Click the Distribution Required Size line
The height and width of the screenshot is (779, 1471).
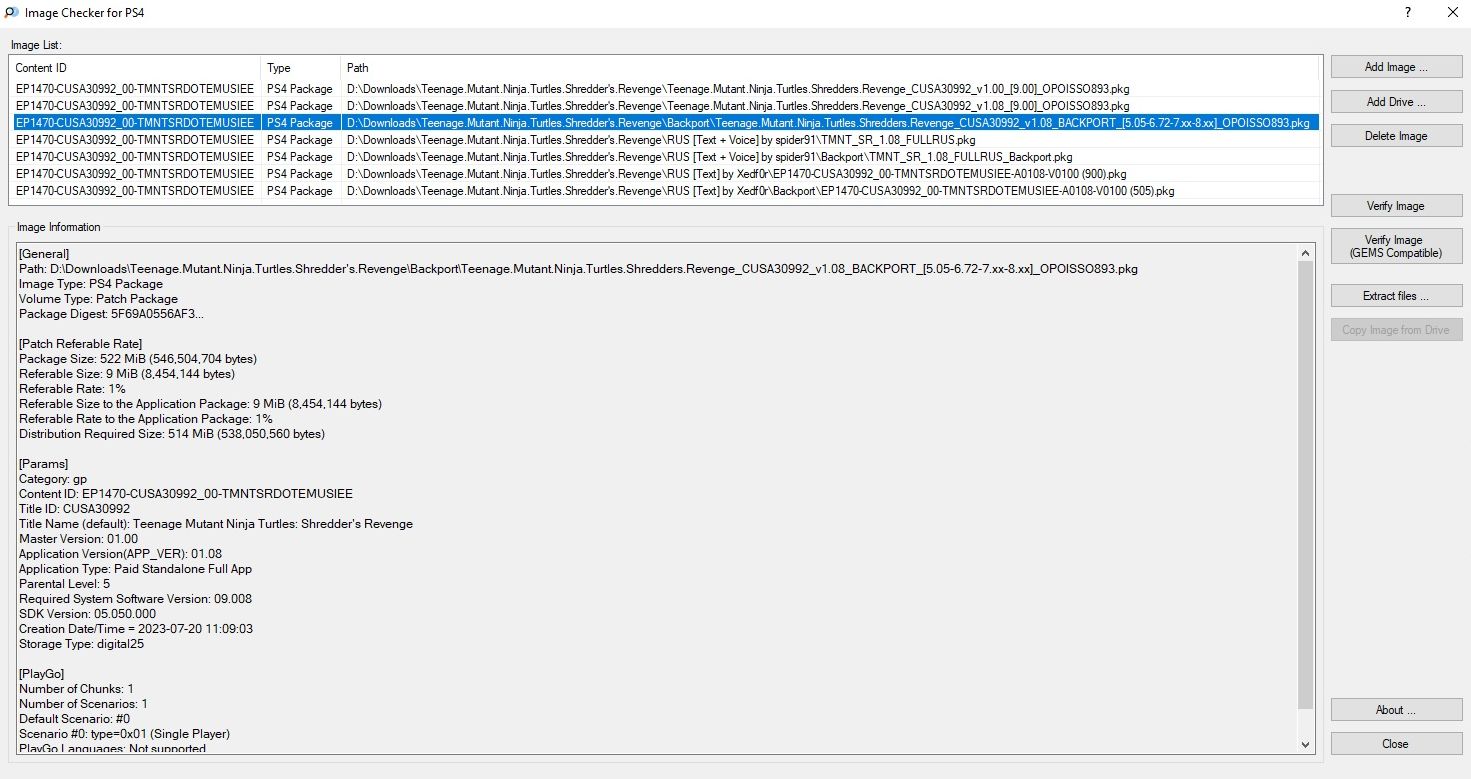(x=172, y=434)
